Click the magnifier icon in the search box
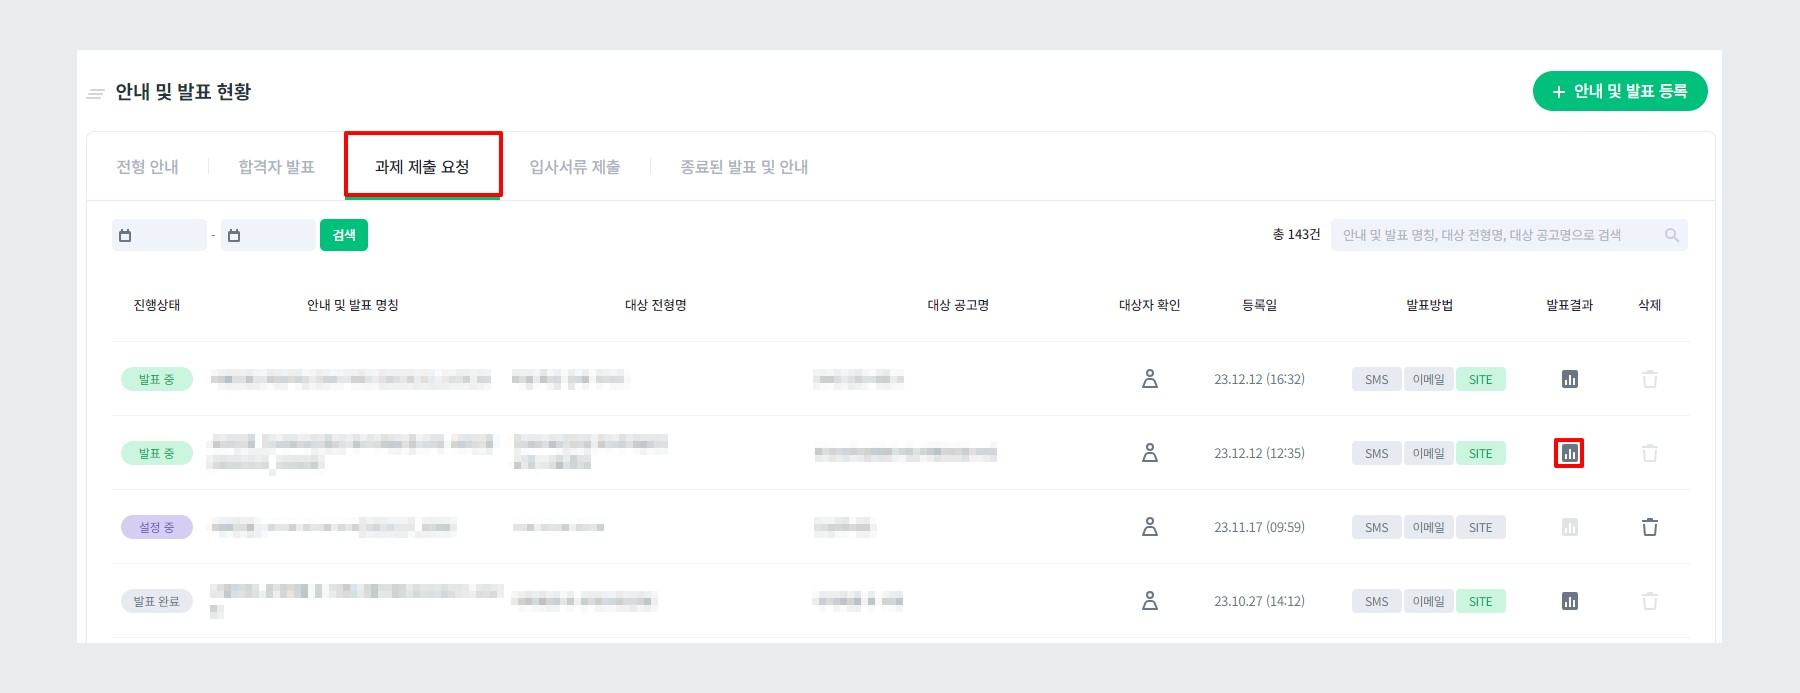 [x=1669, y=234]
